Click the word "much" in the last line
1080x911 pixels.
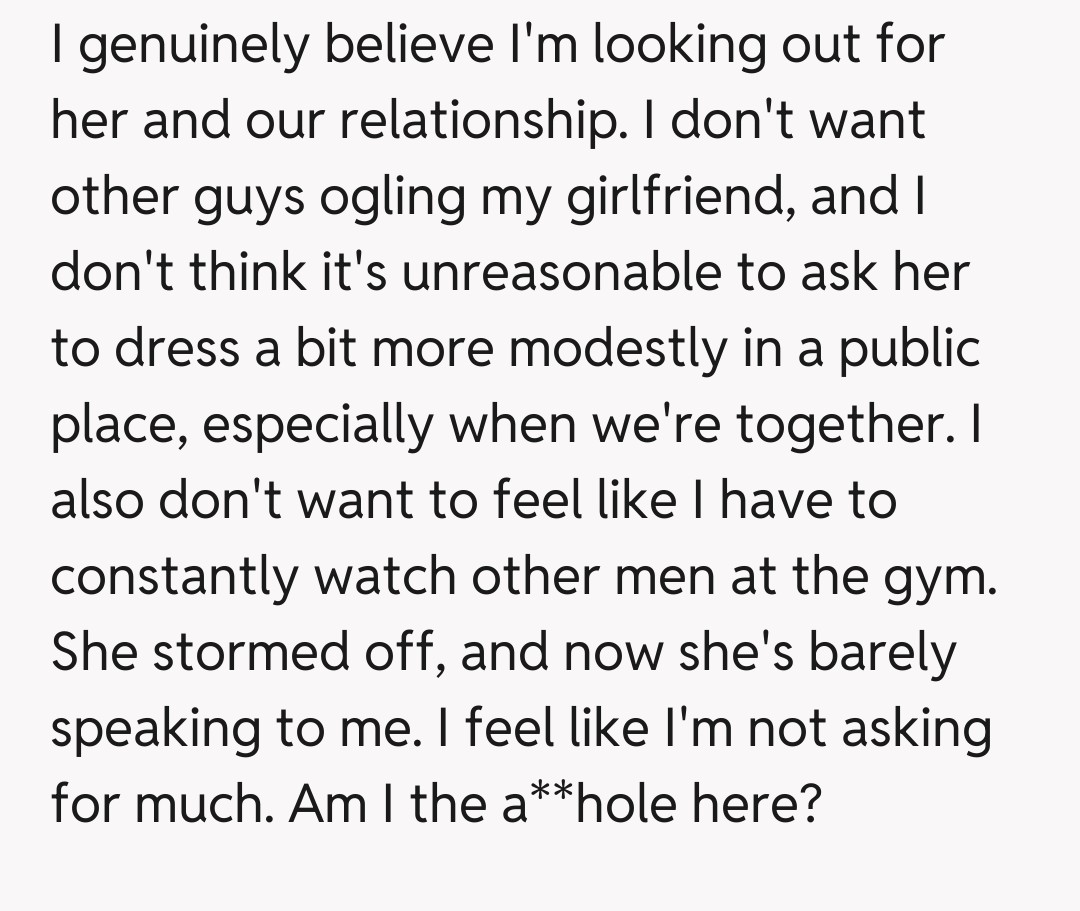point(209,804)
